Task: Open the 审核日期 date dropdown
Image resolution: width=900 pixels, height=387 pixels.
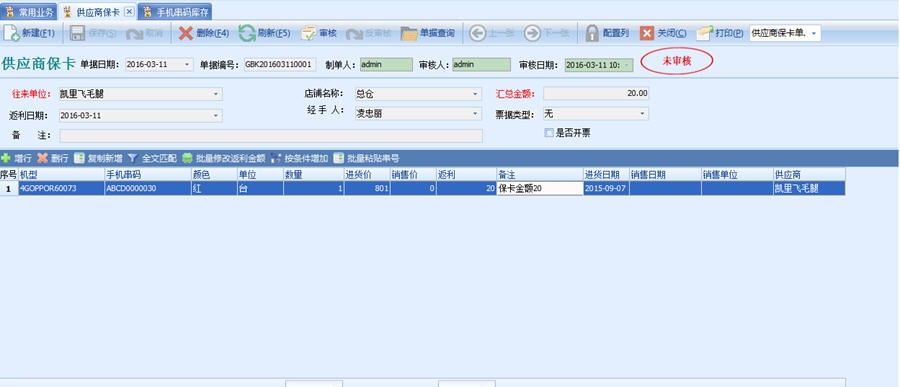Action: click(x=626, y=65)
